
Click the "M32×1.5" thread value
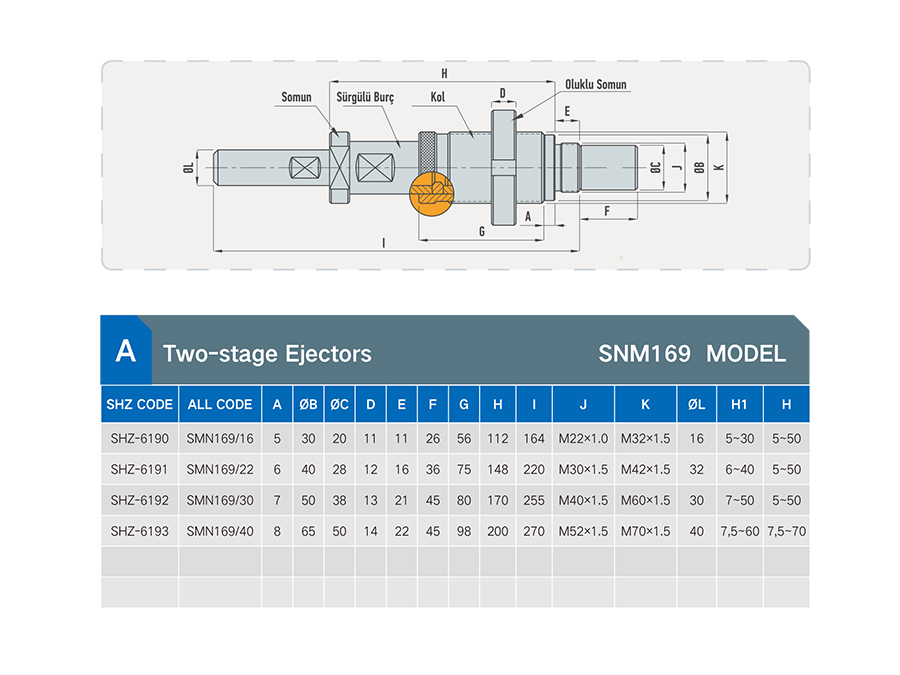[x=645, y=439]
